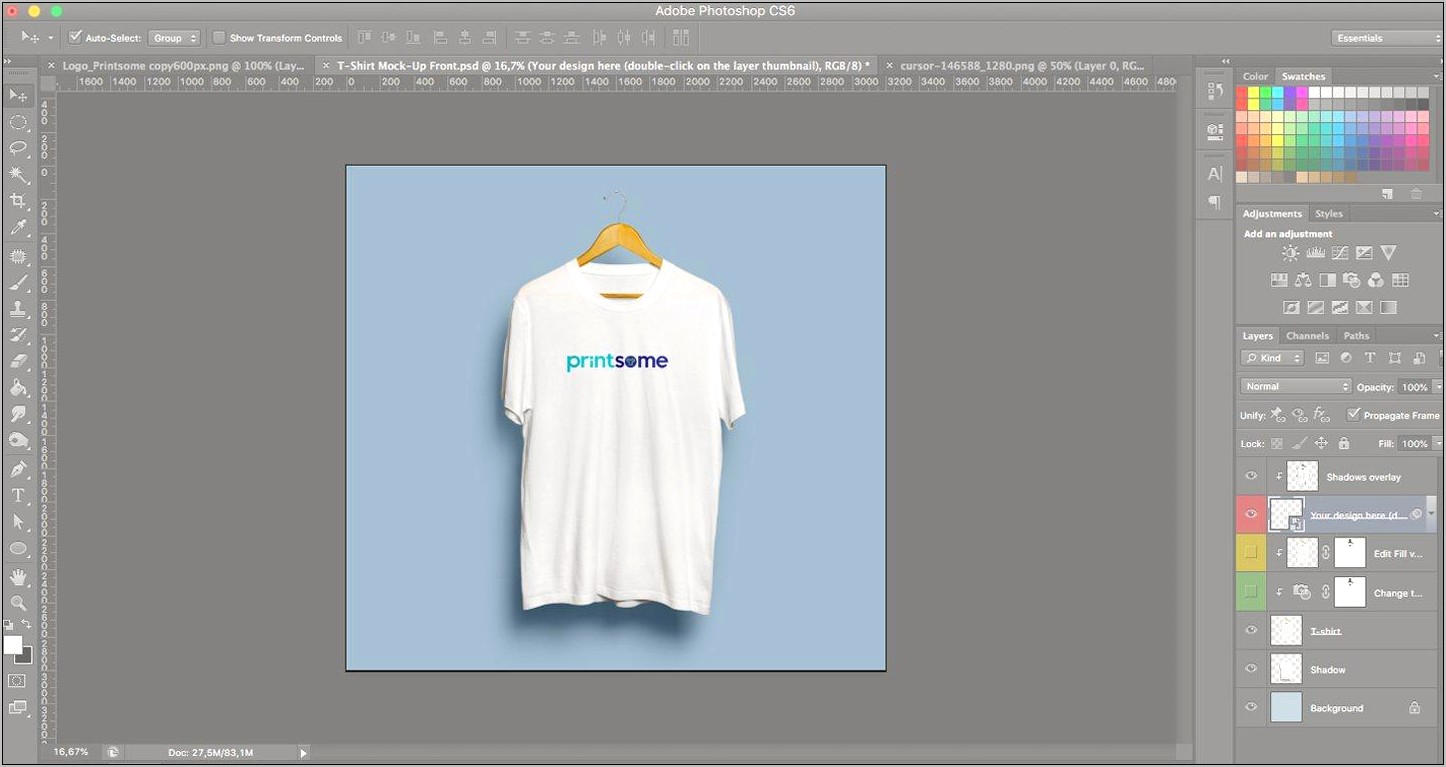Add a Color Balance adjustment
Viewport: 1446px width, 767px height.
1303,280
